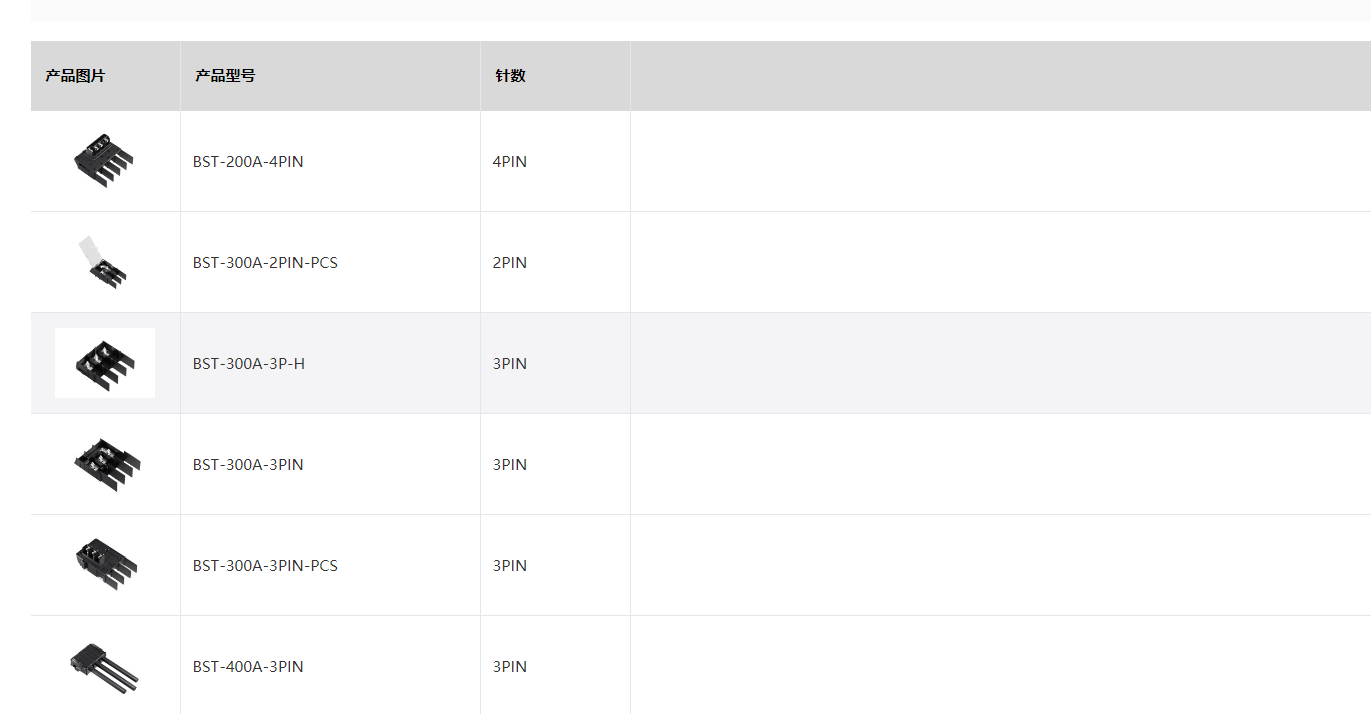
Task: Click the BST-300A-2PIN-PCS product thumbnail
Action: pos(104,263)
